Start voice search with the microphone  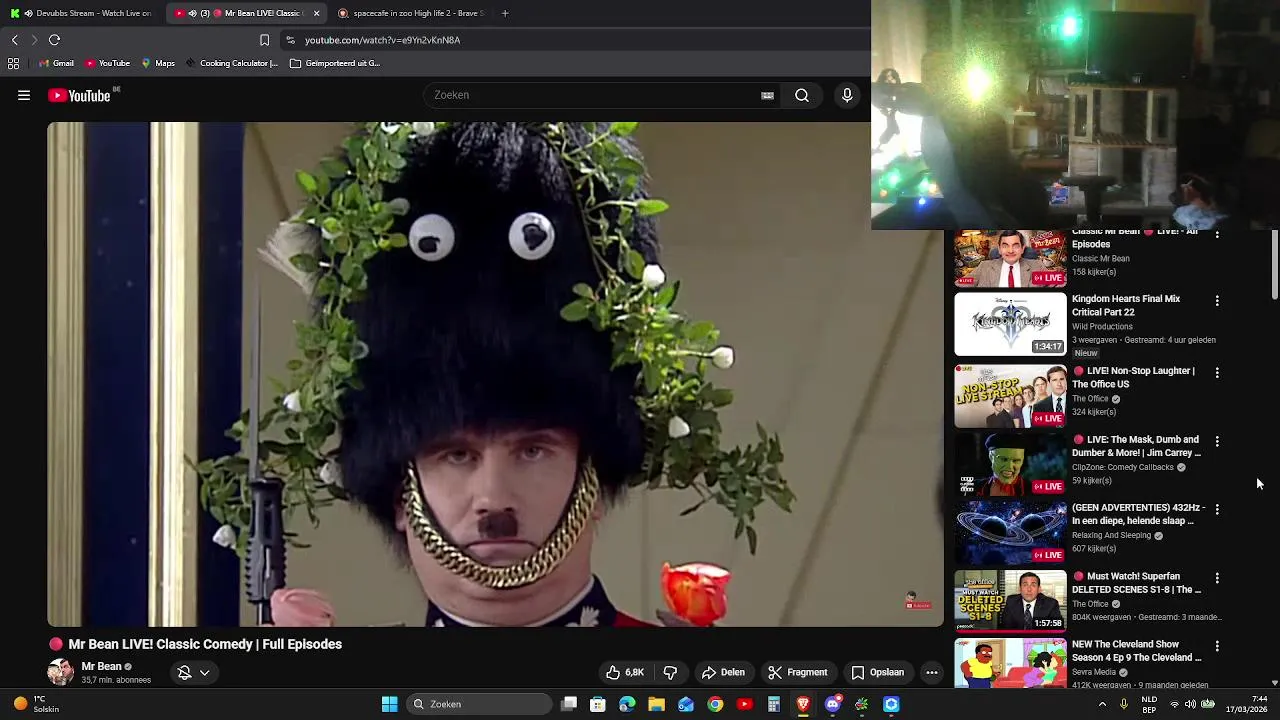847,95
